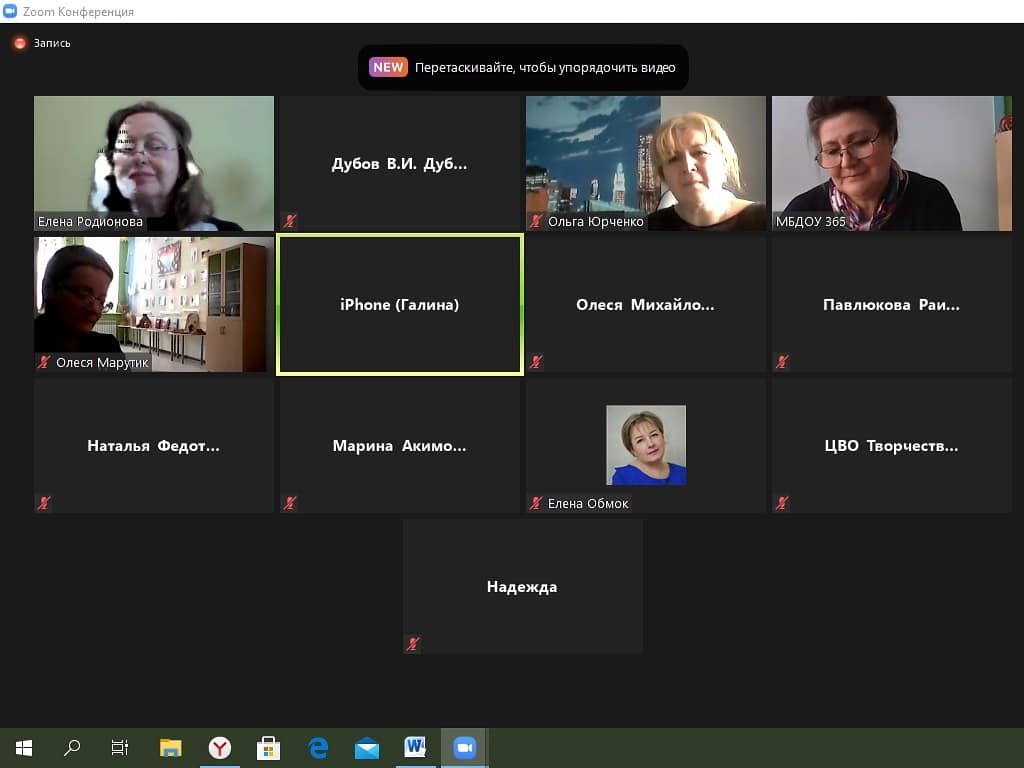Click muted mic icon on Наталья Федот... tile
Screen dimensions: 1024x768
(x=44, y=503)
